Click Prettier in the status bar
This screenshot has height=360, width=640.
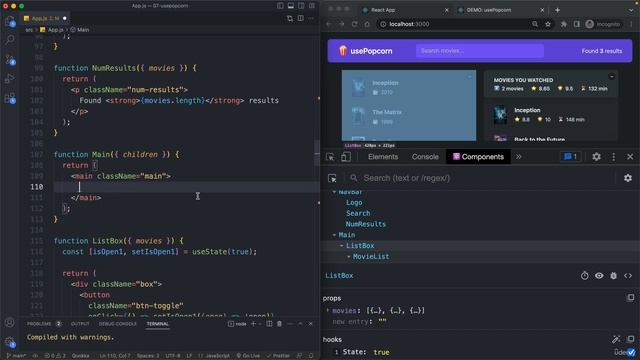tap(278, 356)
